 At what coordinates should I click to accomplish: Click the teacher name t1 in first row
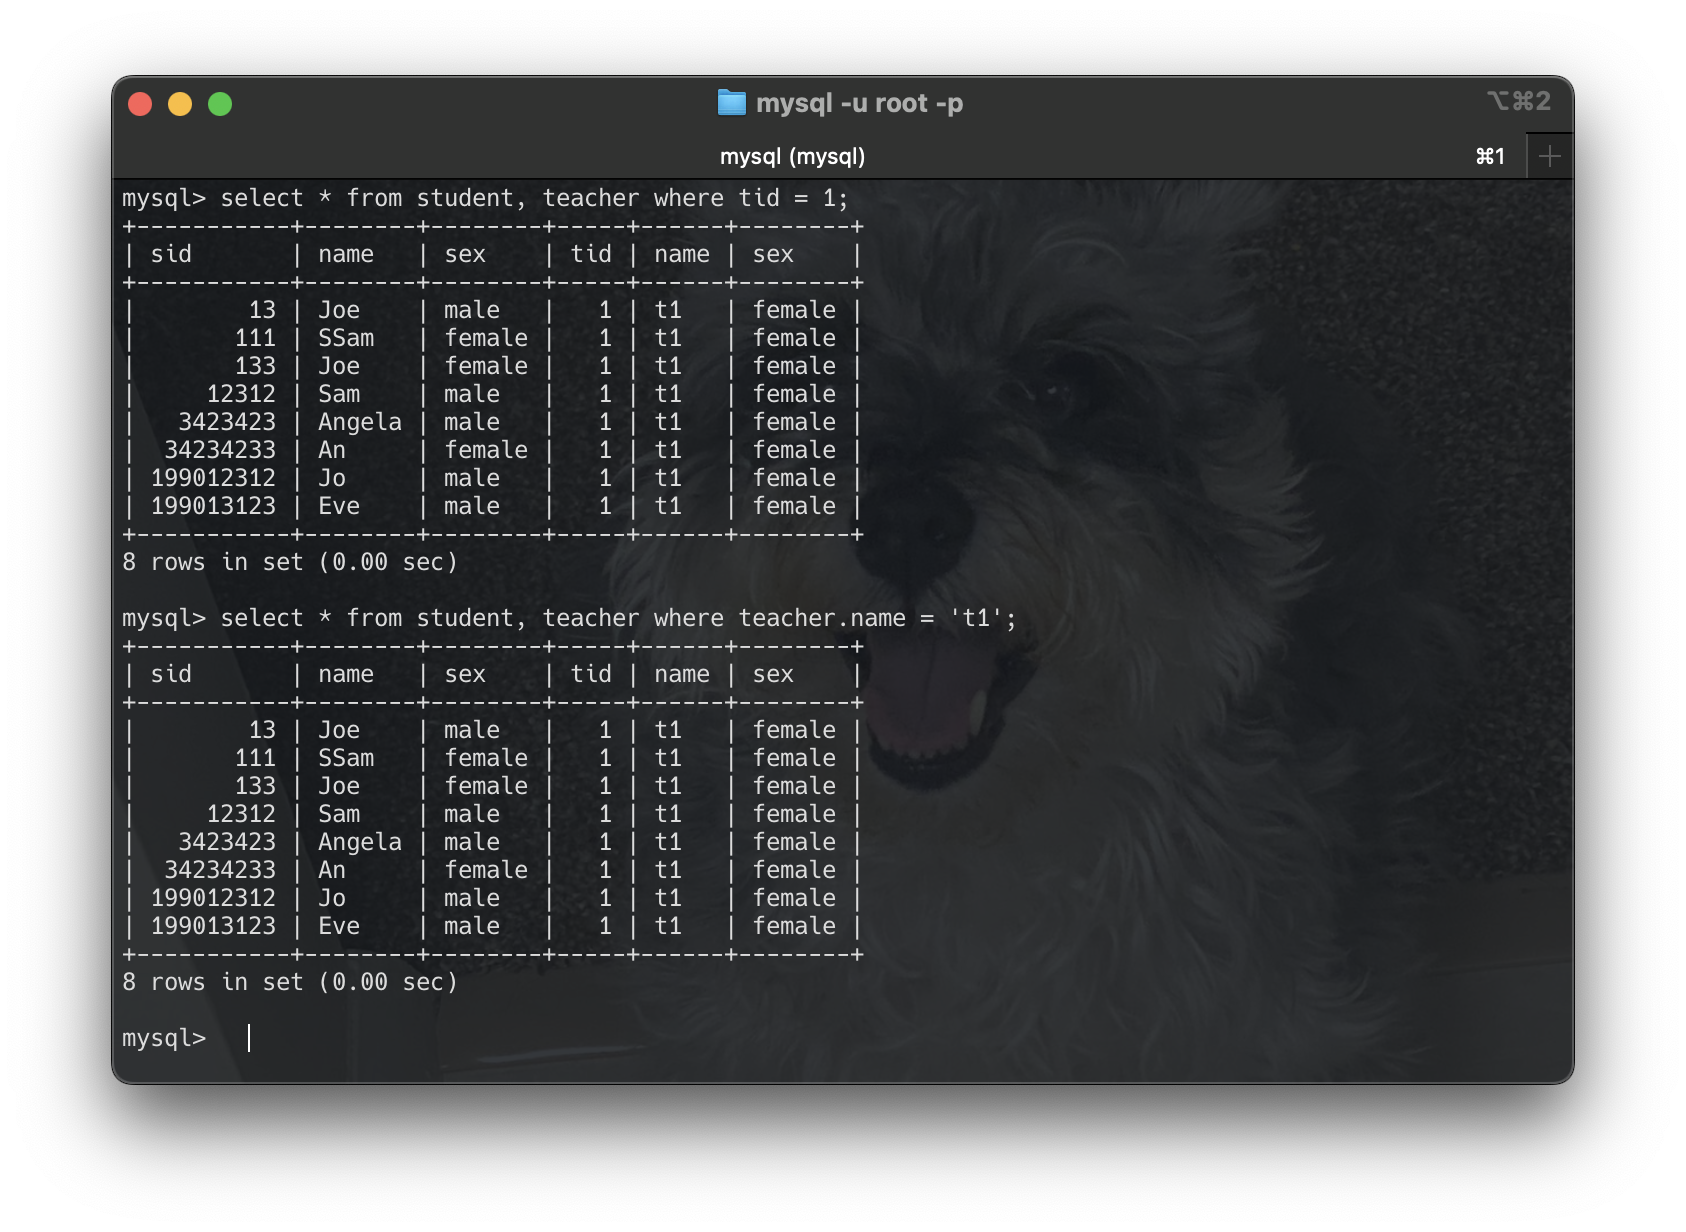[668, 309]
